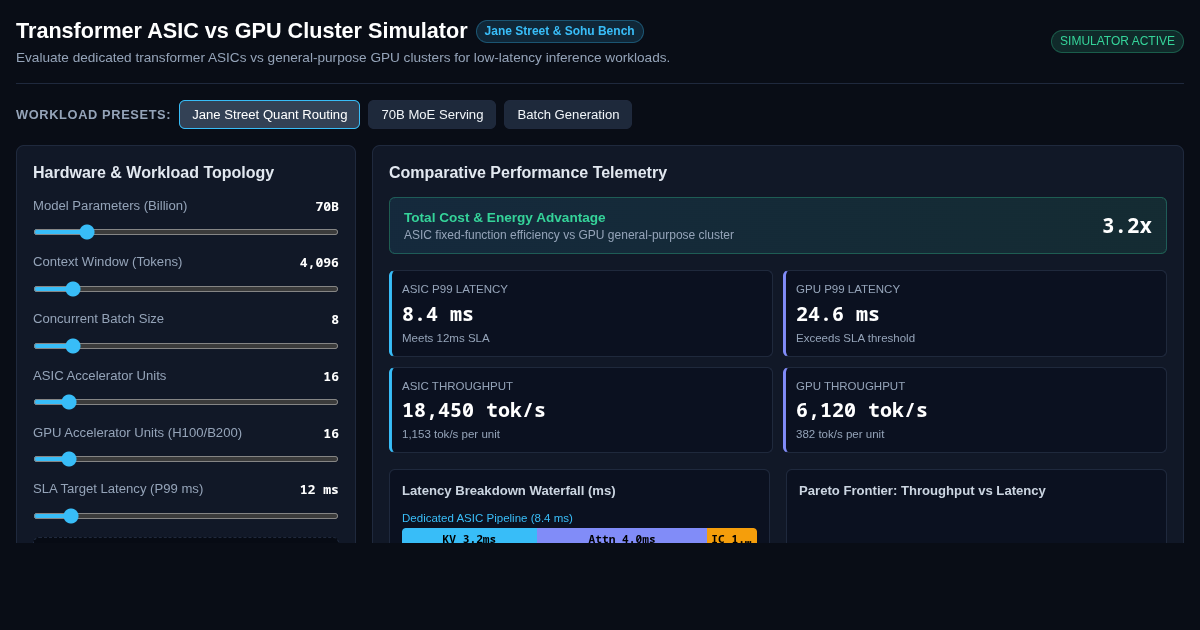Click the Pareto Frontier chart title
The width and height of the screenshot is (1200, 630).
[922, 490]
